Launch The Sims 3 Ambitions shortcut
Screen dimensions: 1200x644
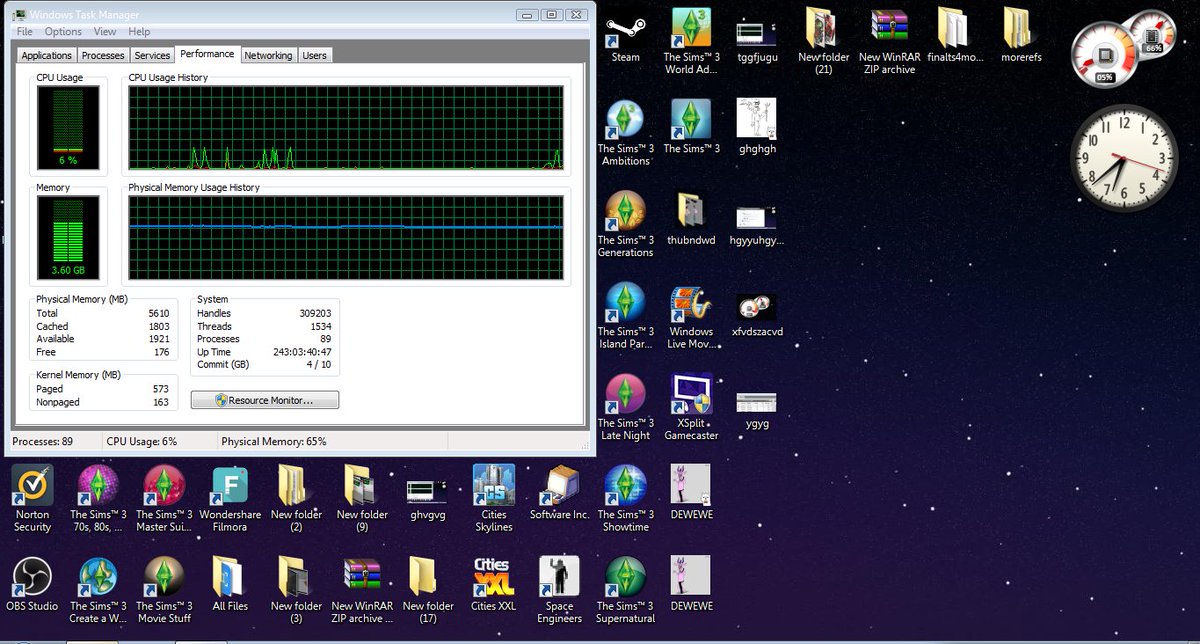click(x=626, y=134)
